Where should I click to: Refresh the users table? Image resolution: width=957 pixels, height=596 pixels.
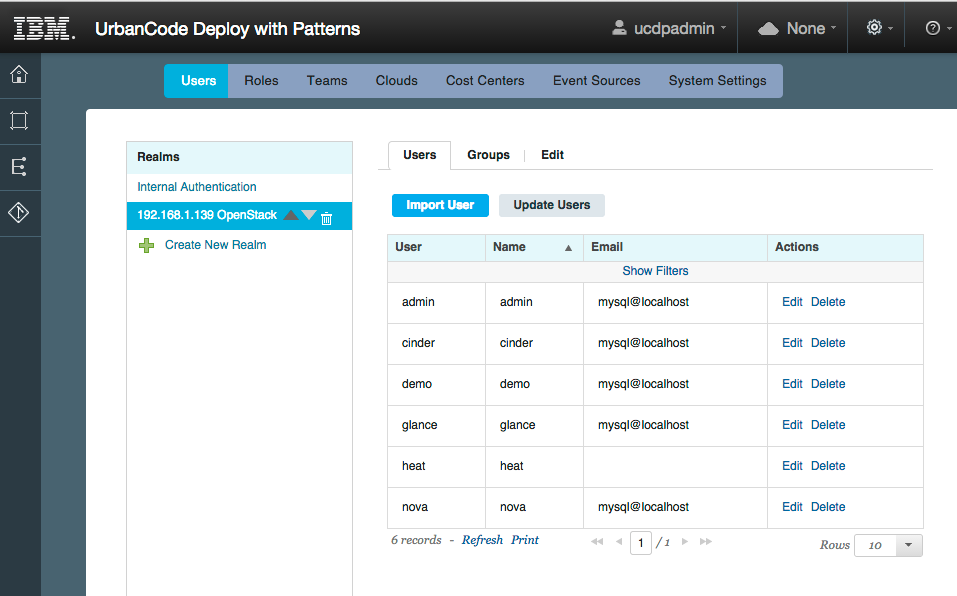(x=482, y=540)
